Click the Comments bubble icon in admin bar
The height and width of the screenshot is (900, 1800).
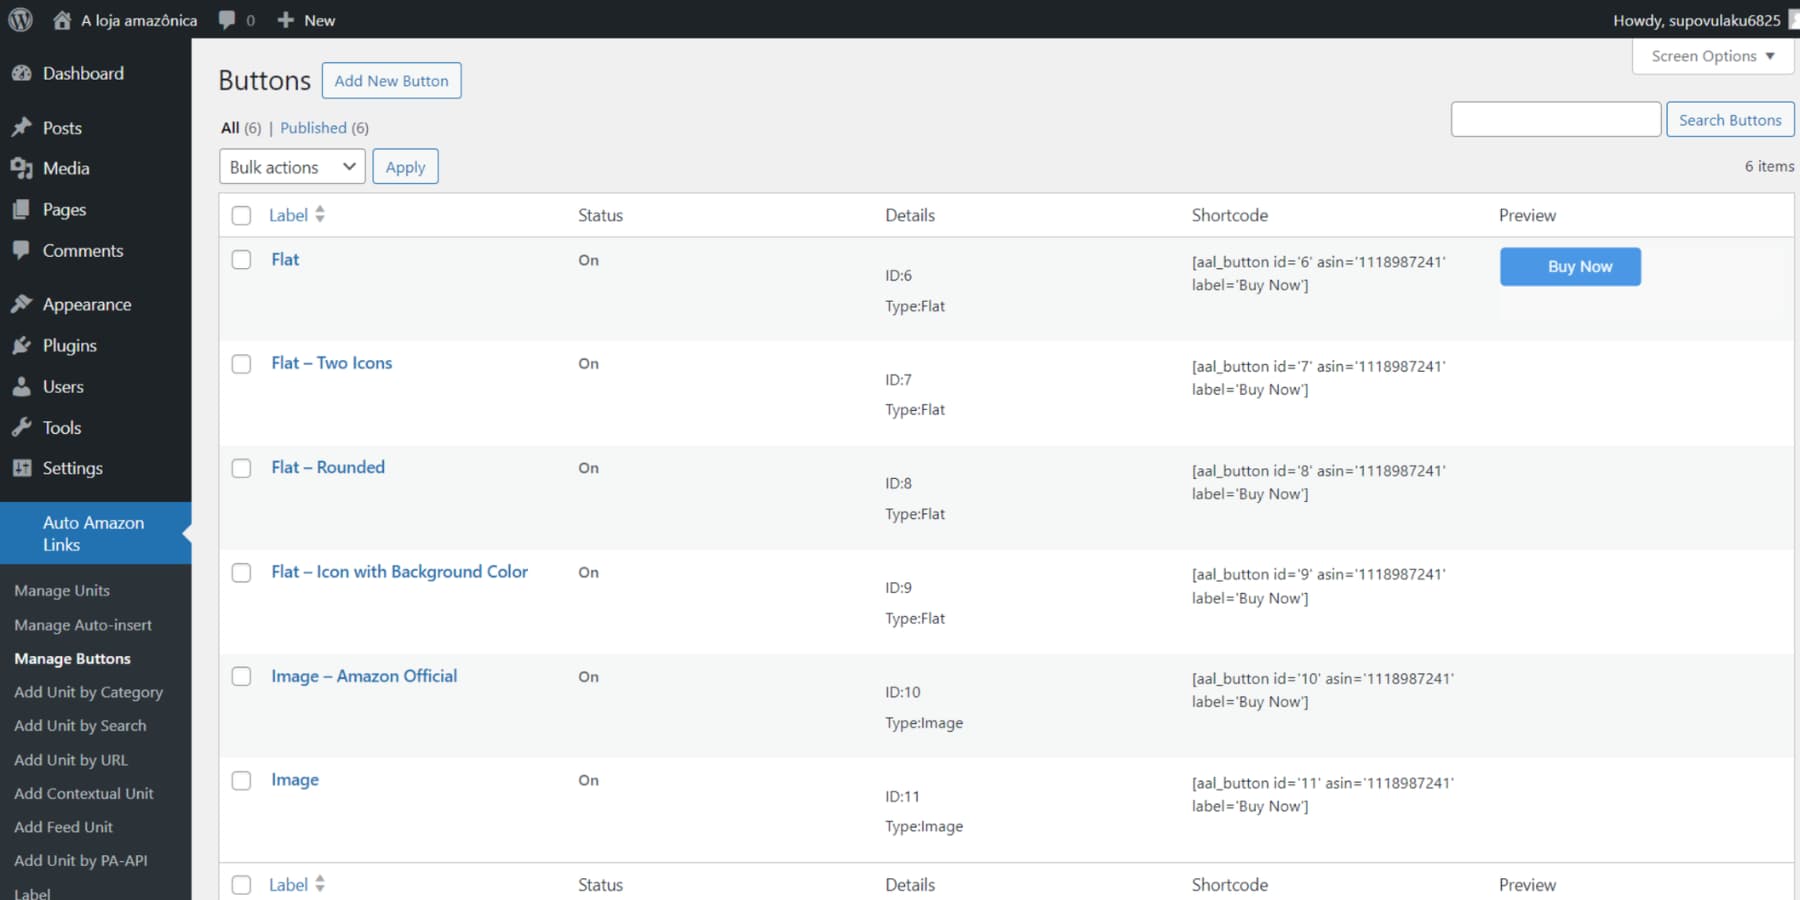pyautogui.click(x=228, y=19)
